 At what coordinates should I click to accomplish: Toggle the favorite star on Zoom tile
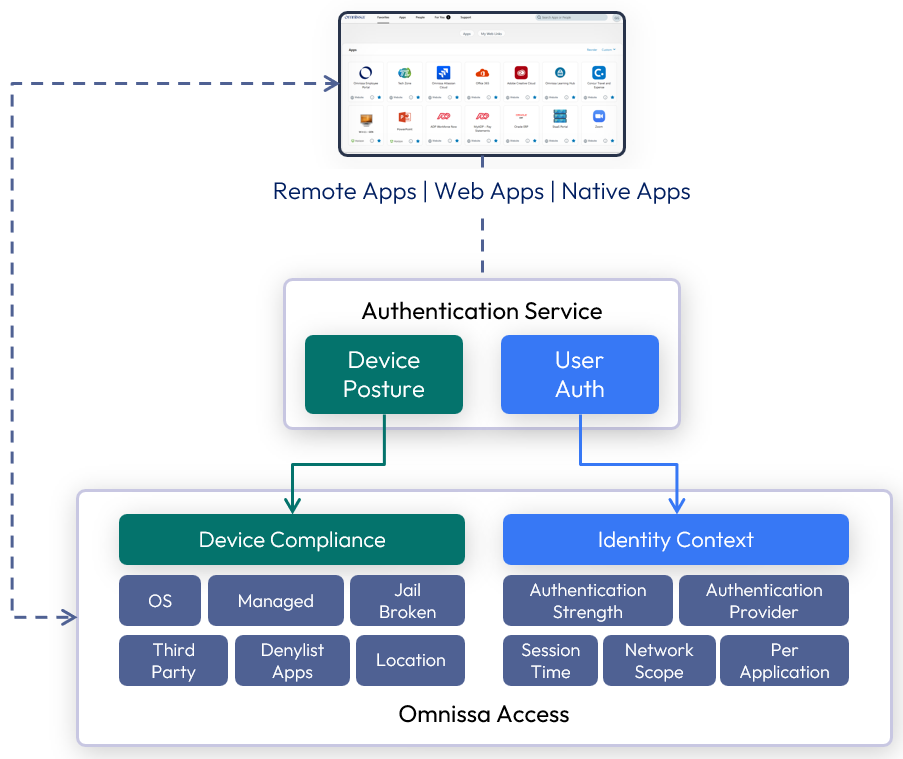(x=611, y=141)
